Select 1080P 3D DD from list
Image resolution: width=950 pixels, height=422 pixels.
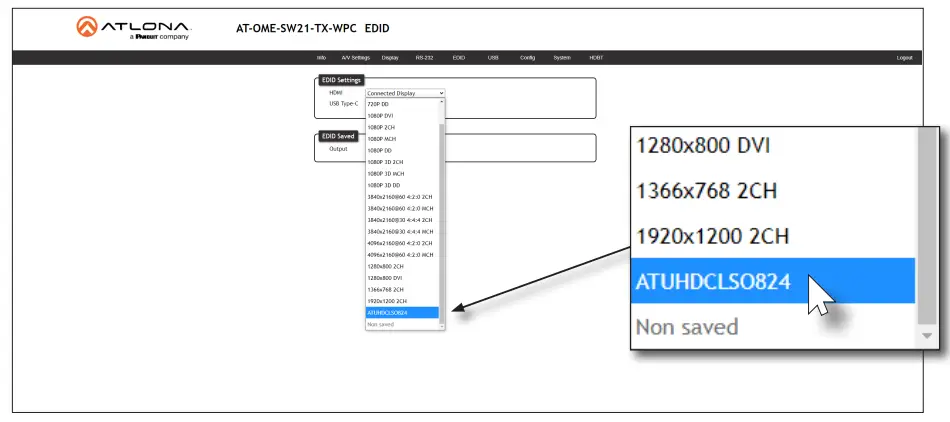[x=402, y=185]
